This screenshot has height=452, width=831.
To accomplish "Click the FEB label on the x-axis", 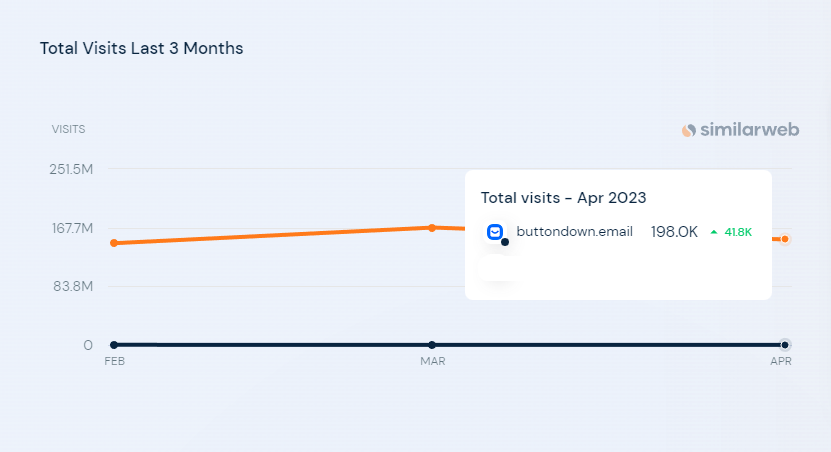I will (114, 361).
